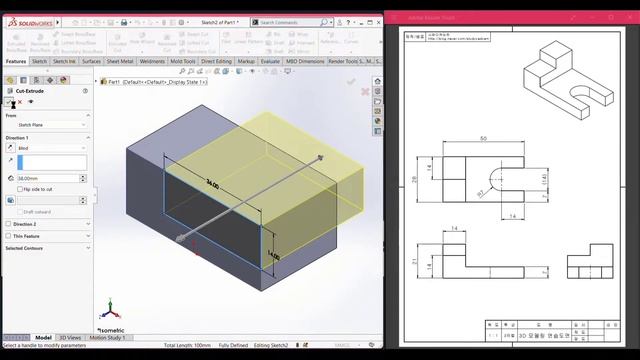Viewport: 640px width, 360px height.
Task: Expand the Direction 2 section chevron
Action: click(x=88, y=224)
